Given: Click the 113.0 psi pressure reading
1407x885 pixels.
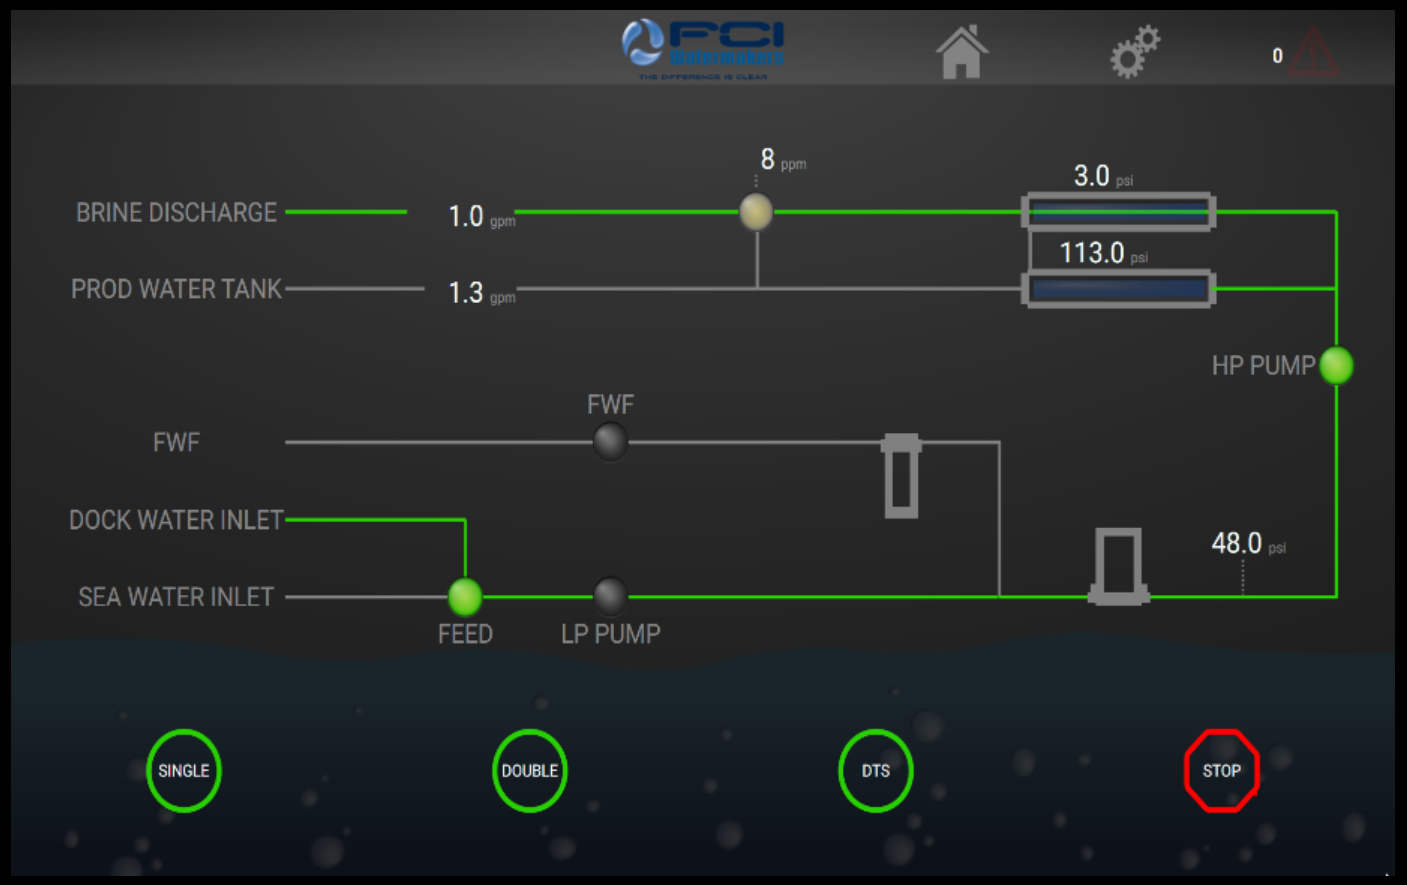Looking at the screenshot, I should click(1093, 253).
